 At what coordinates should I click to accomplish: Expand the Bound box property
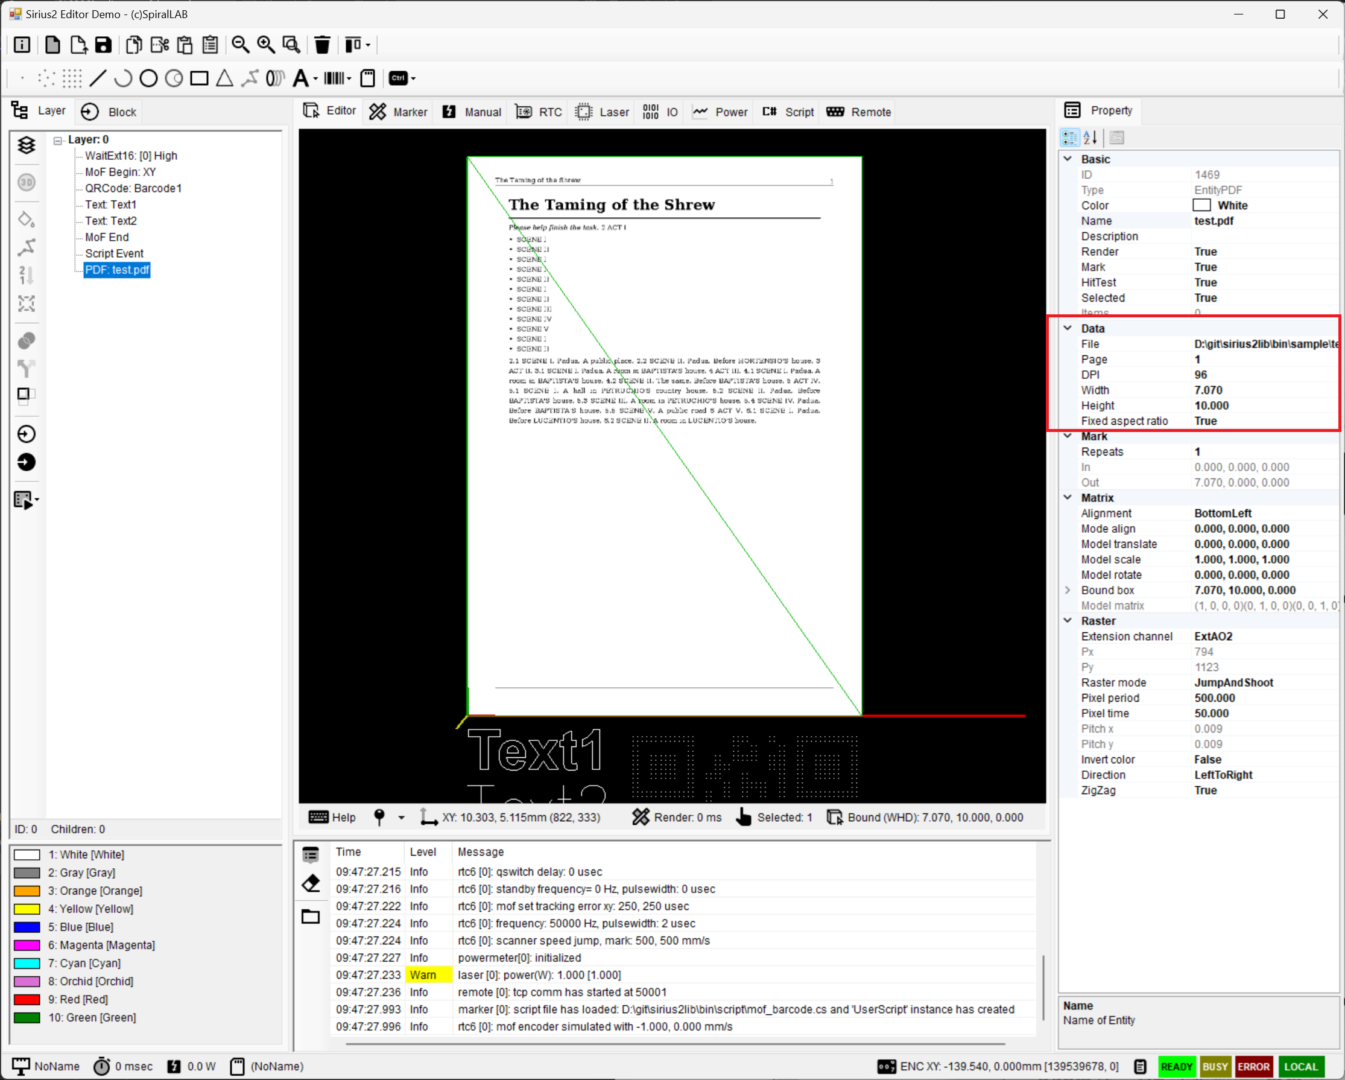[1068, 590]
